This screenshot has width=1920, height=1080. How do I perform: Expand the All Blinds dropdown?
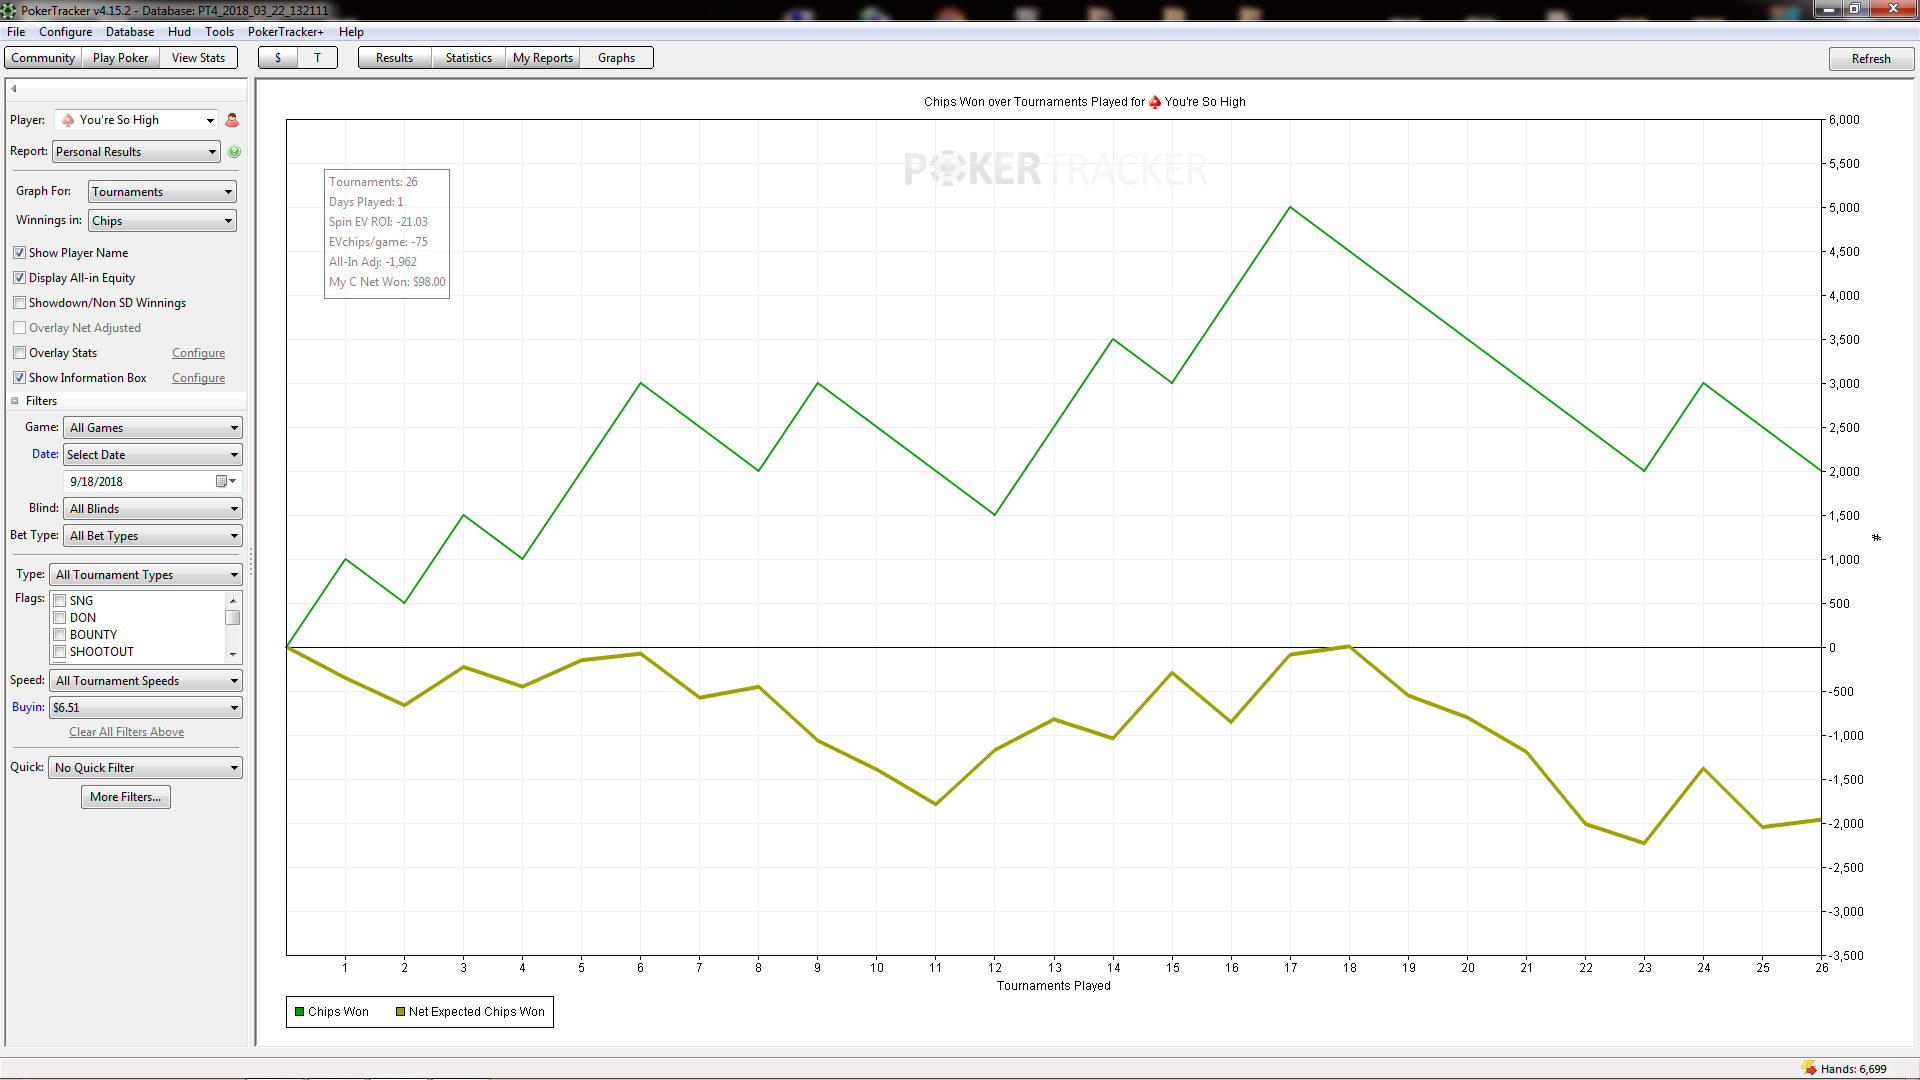click(153, 509)
